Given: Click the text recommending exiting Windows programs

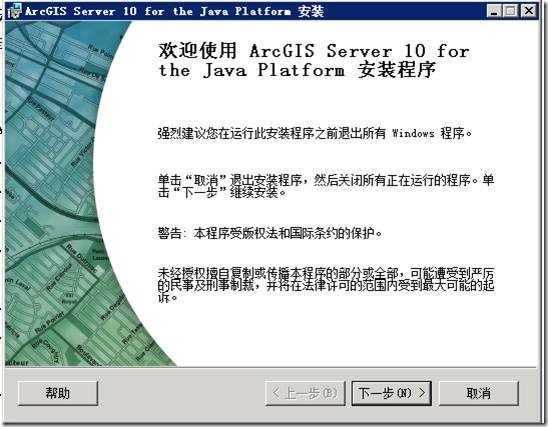Looking at the screenshot, I should click(x=315, y=133).
